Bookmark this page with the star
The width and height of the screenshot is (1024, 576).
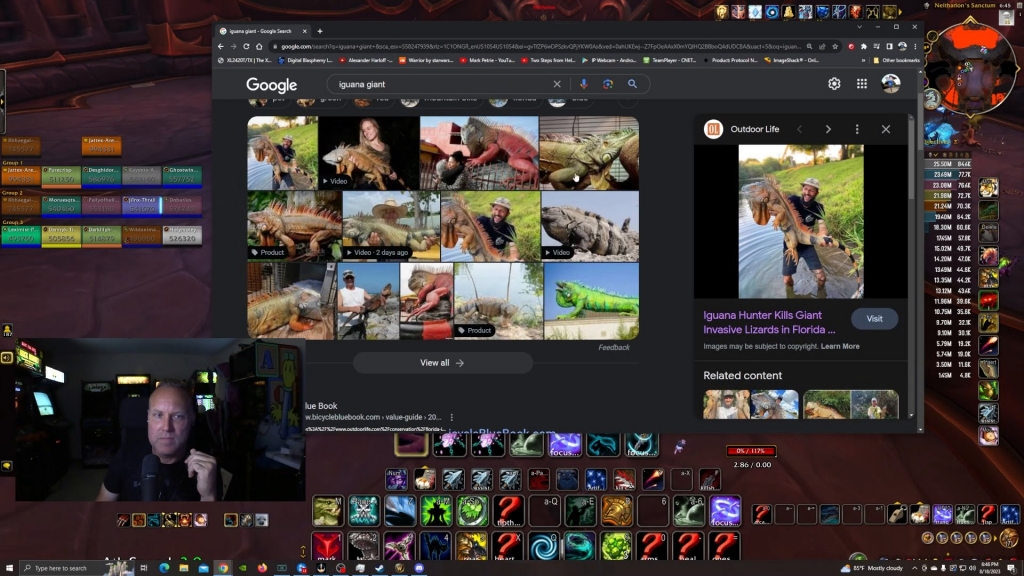point(835,46)
